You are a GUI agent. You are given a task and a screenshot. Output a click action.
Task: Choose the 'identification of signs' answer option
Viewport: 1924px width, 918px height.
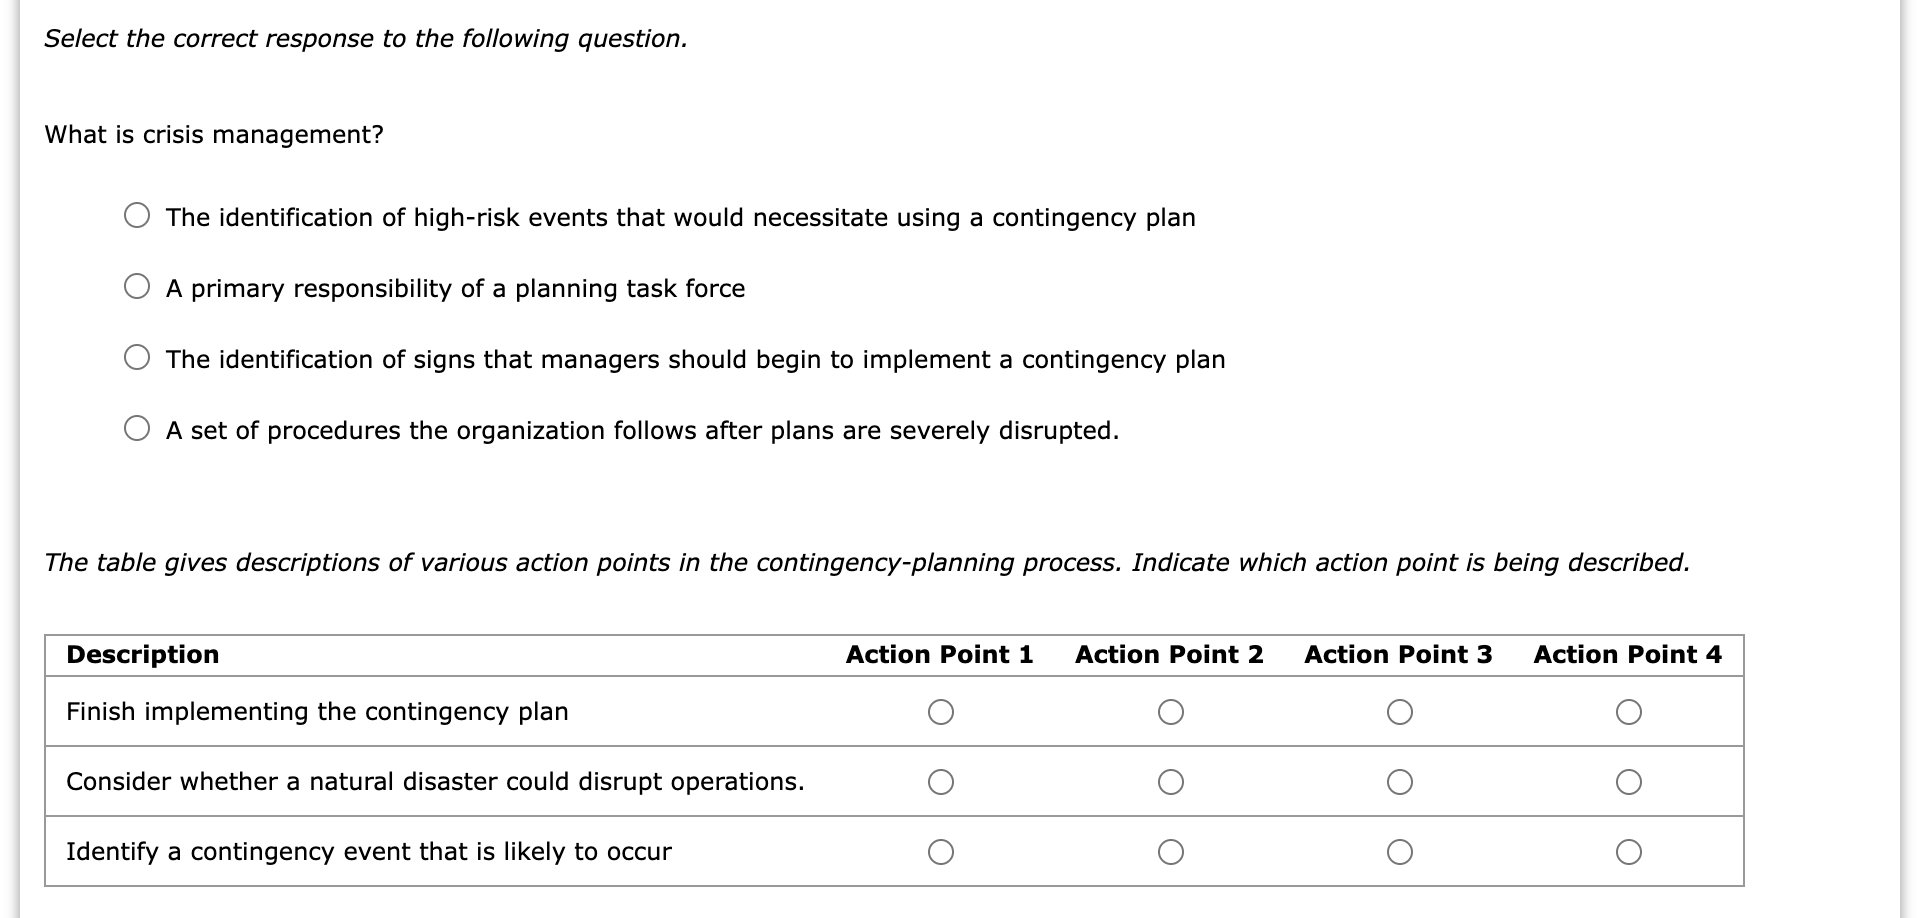[138, 356]
